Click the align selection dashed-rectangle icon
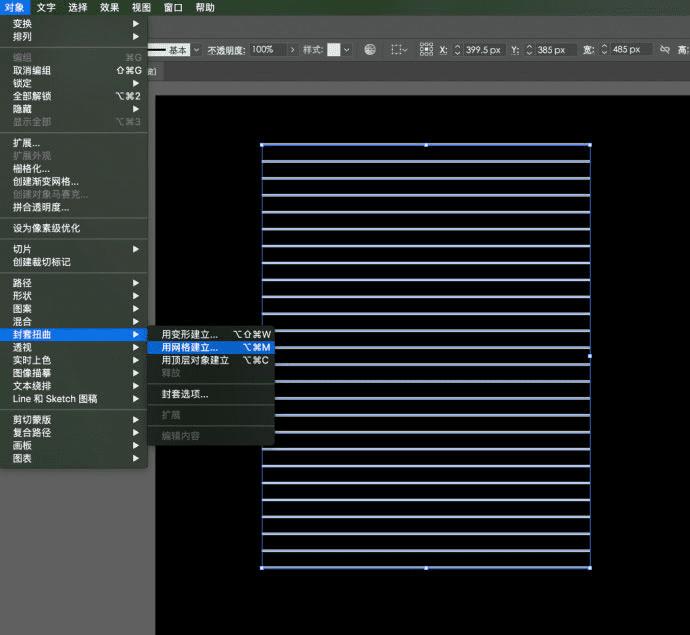690x635 pixels. (397, 49)
